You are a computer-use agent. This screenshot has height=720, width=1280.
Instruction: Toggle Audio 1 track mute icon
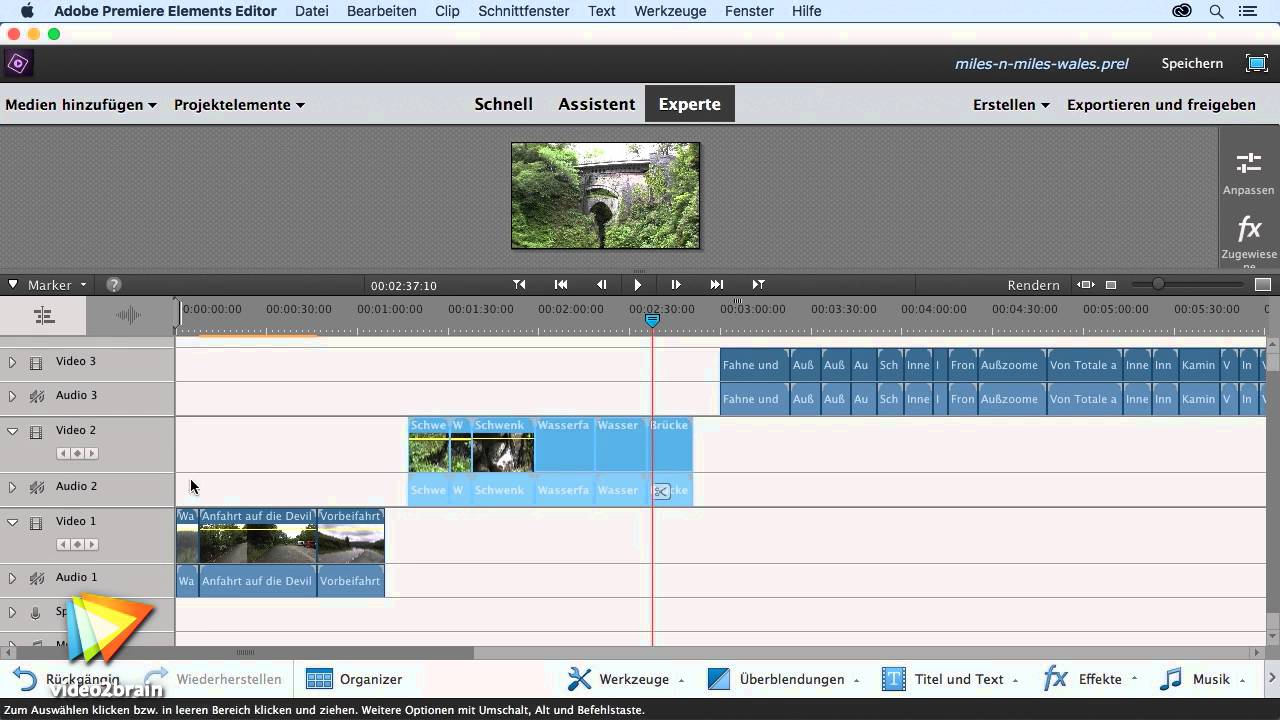click(x=37, y=578)
